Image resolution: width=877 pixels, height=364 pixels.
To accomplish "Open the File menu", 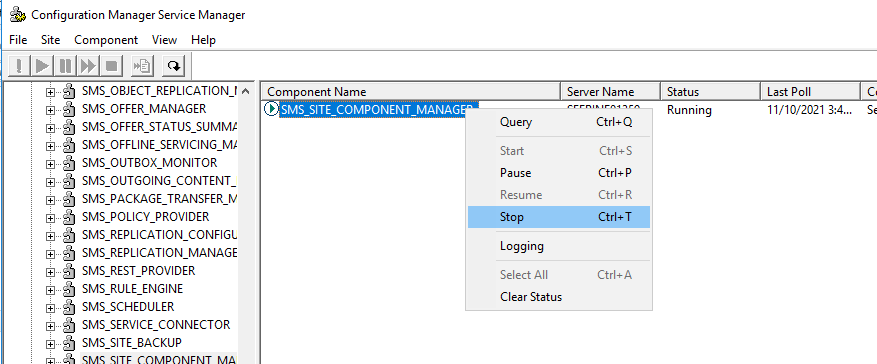I will click(x=18, y=40).
